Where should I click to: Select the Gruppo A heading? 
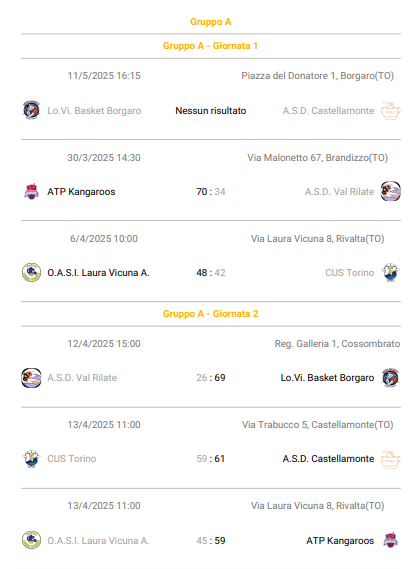pos(210,22)
